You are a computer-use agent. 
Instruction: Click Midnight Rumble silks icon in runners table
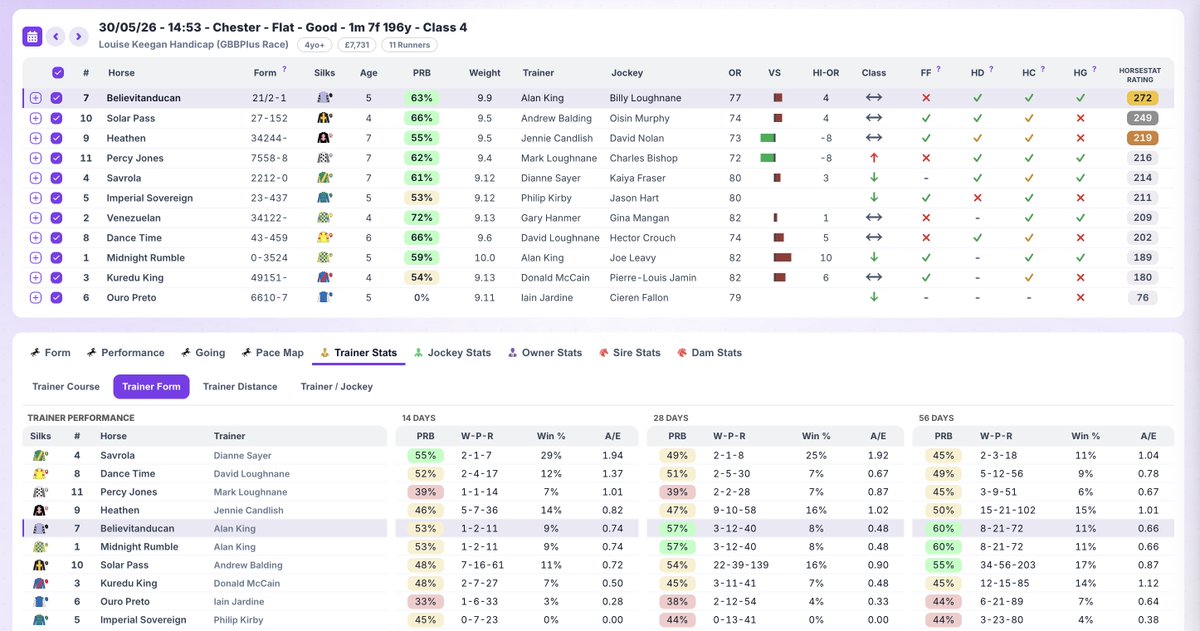325,258
